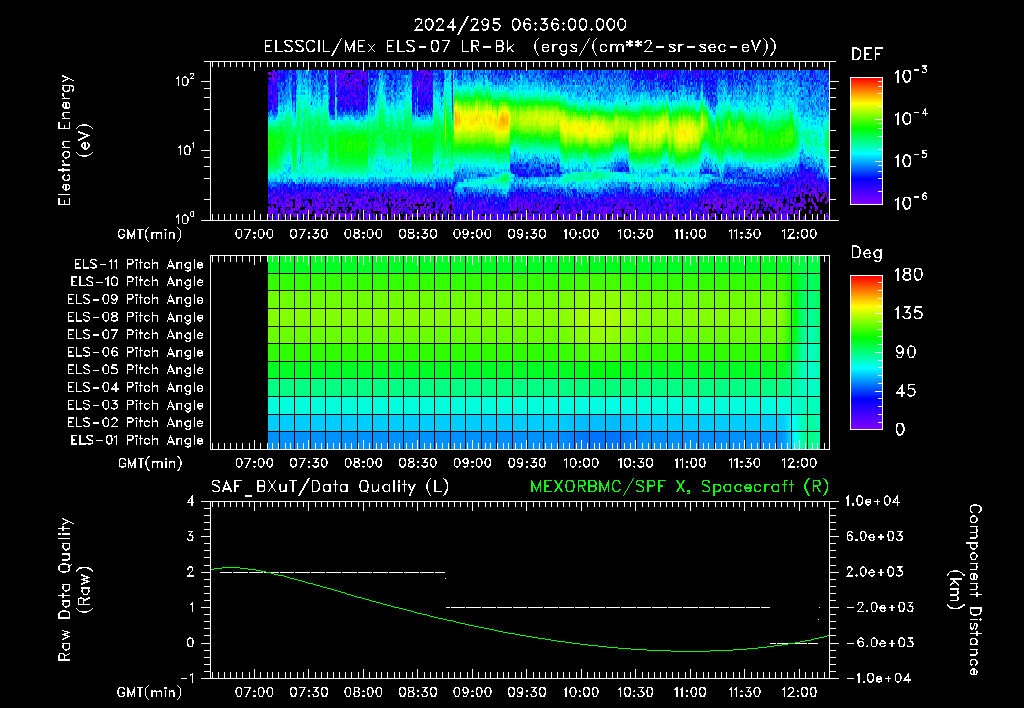Click the Deg colorbar label

(867, 253)
